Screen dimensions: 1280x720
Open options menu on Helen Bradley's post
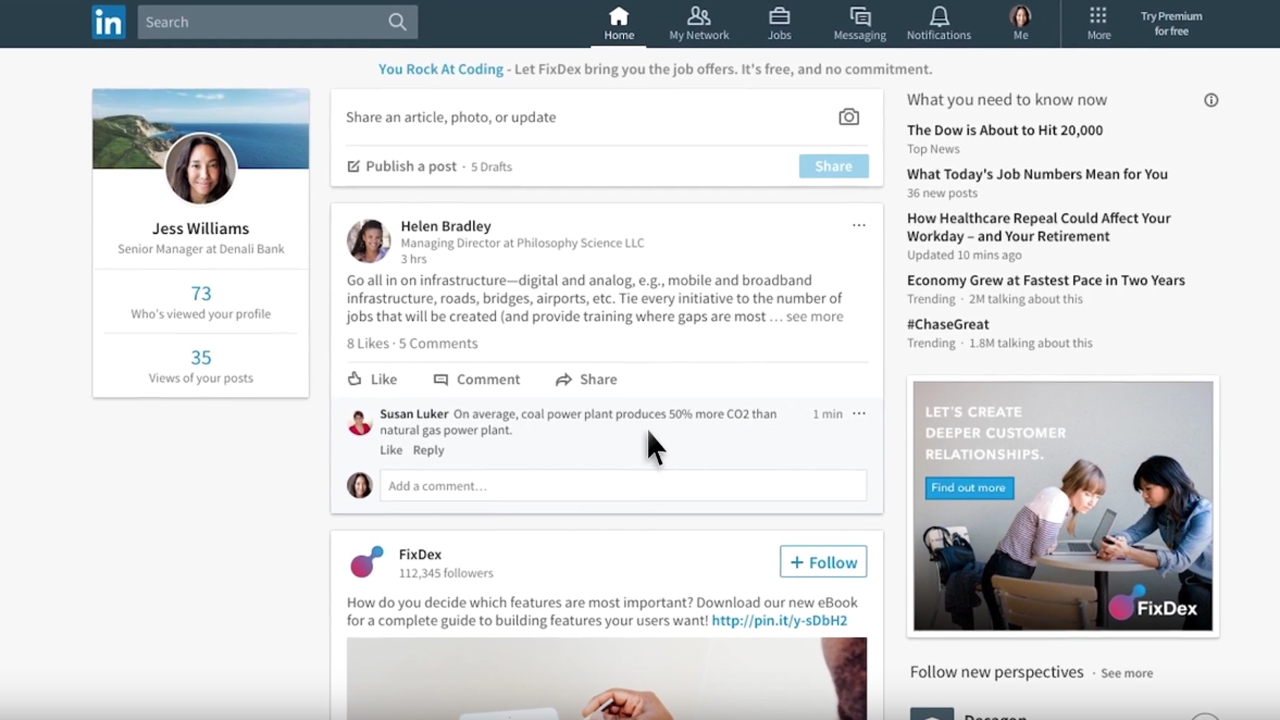tap(859, 225)
